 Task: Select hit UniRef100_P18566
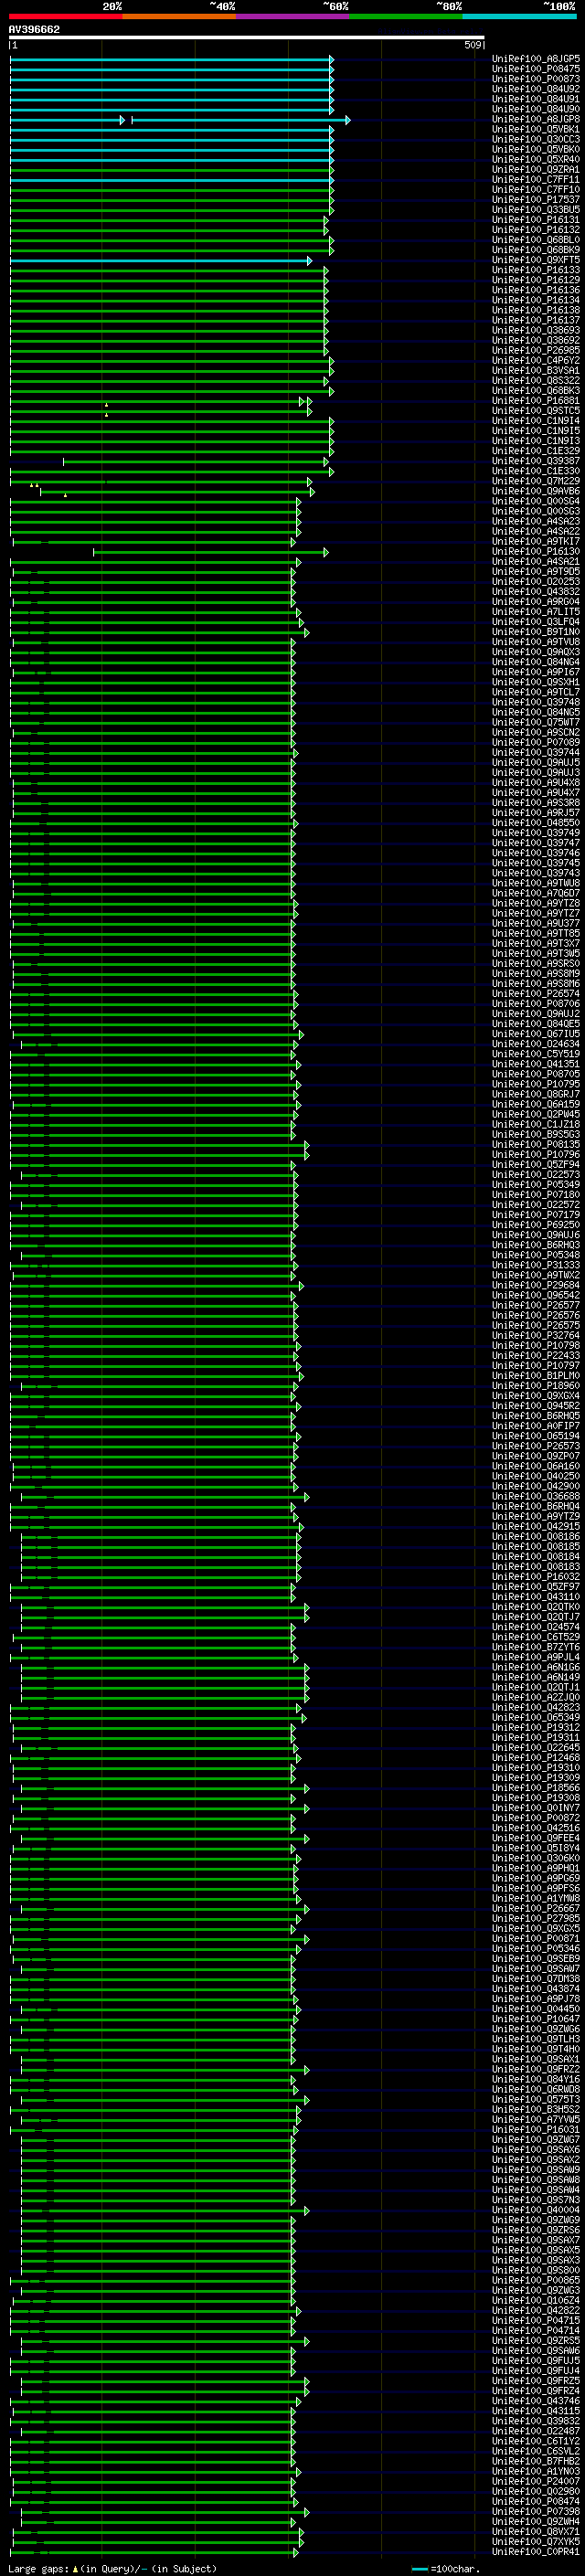[536, 1788]
